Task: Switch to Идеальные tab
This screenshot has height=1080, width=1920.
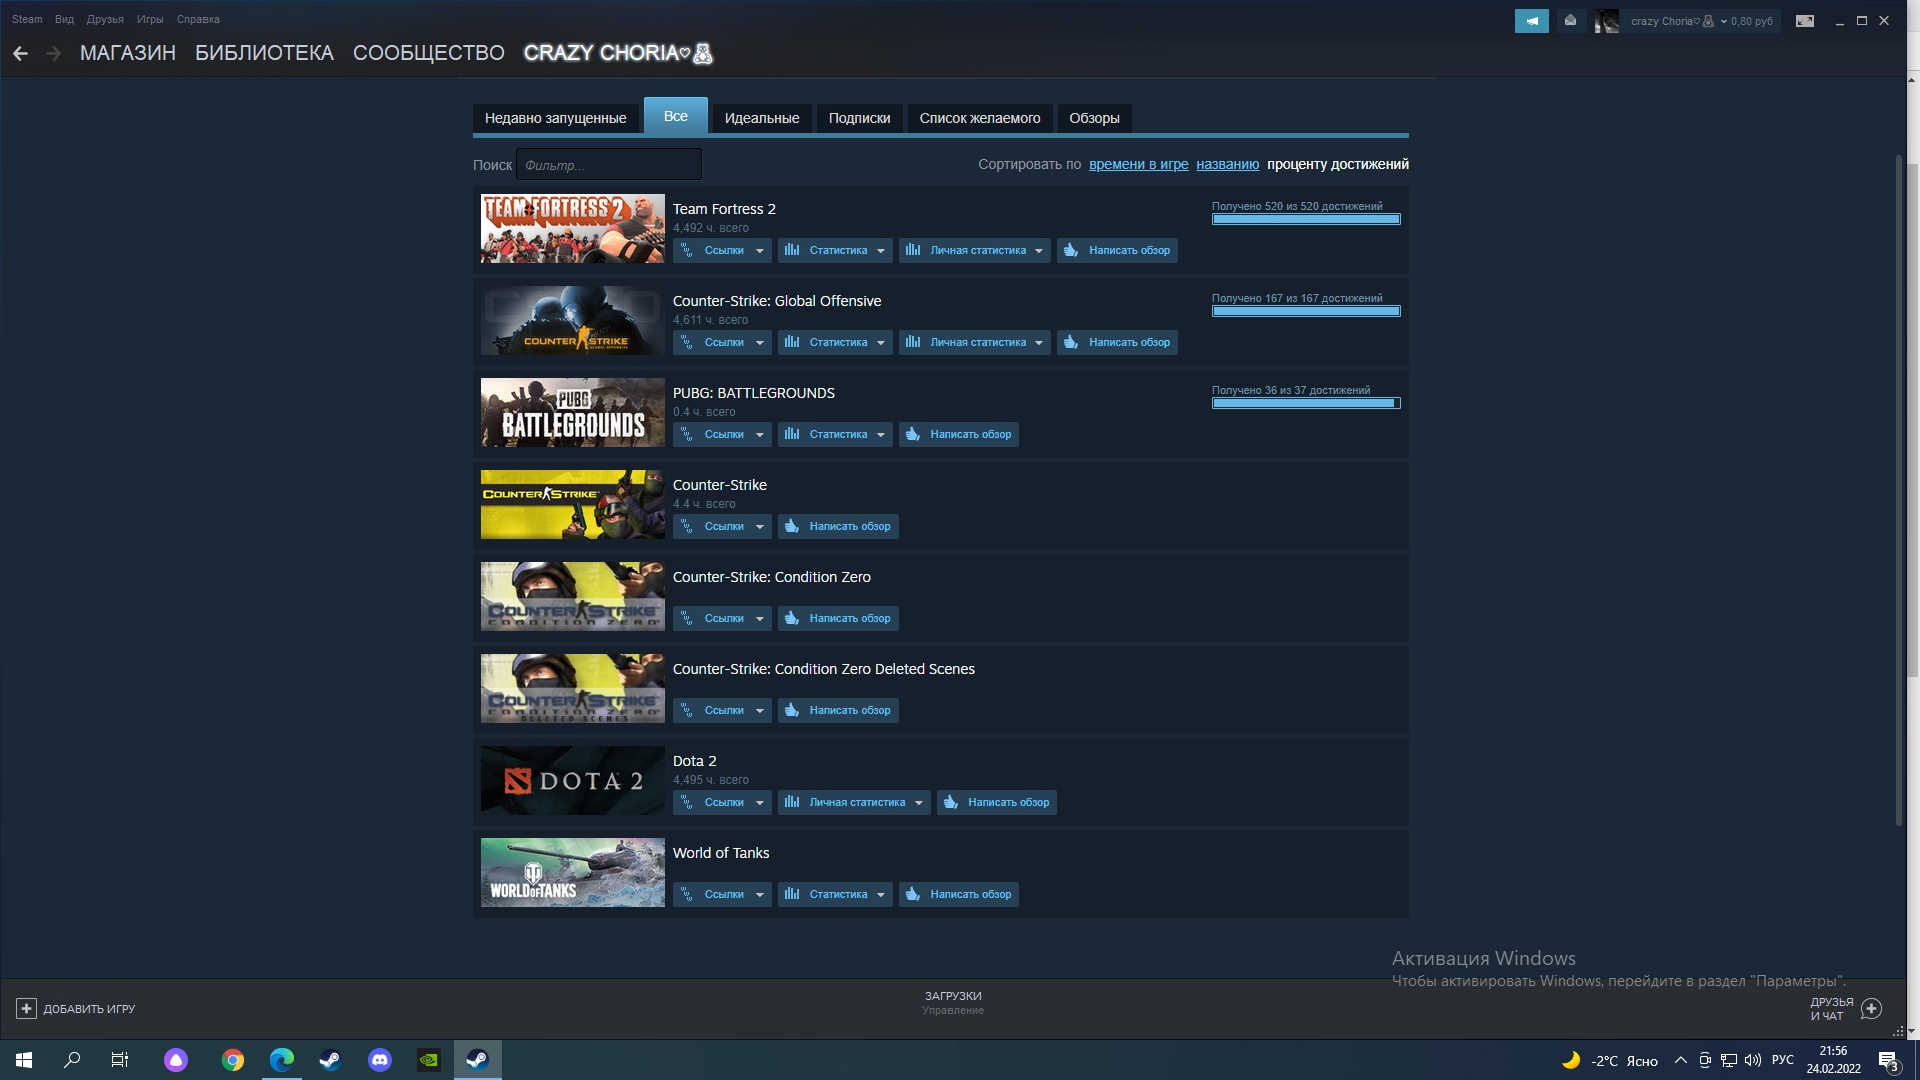Action: click(x=762, y=118)
